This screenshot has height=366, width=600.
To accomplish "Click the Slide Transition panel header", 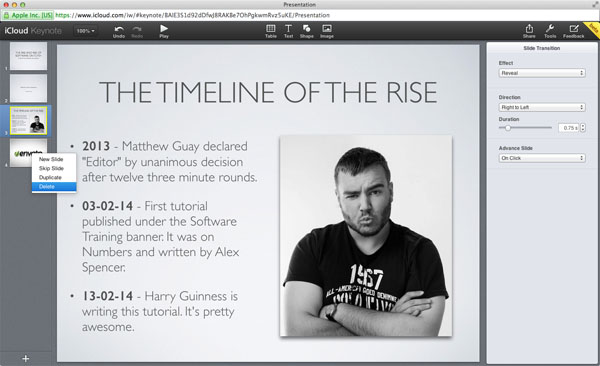I will (x=541, y=48).
